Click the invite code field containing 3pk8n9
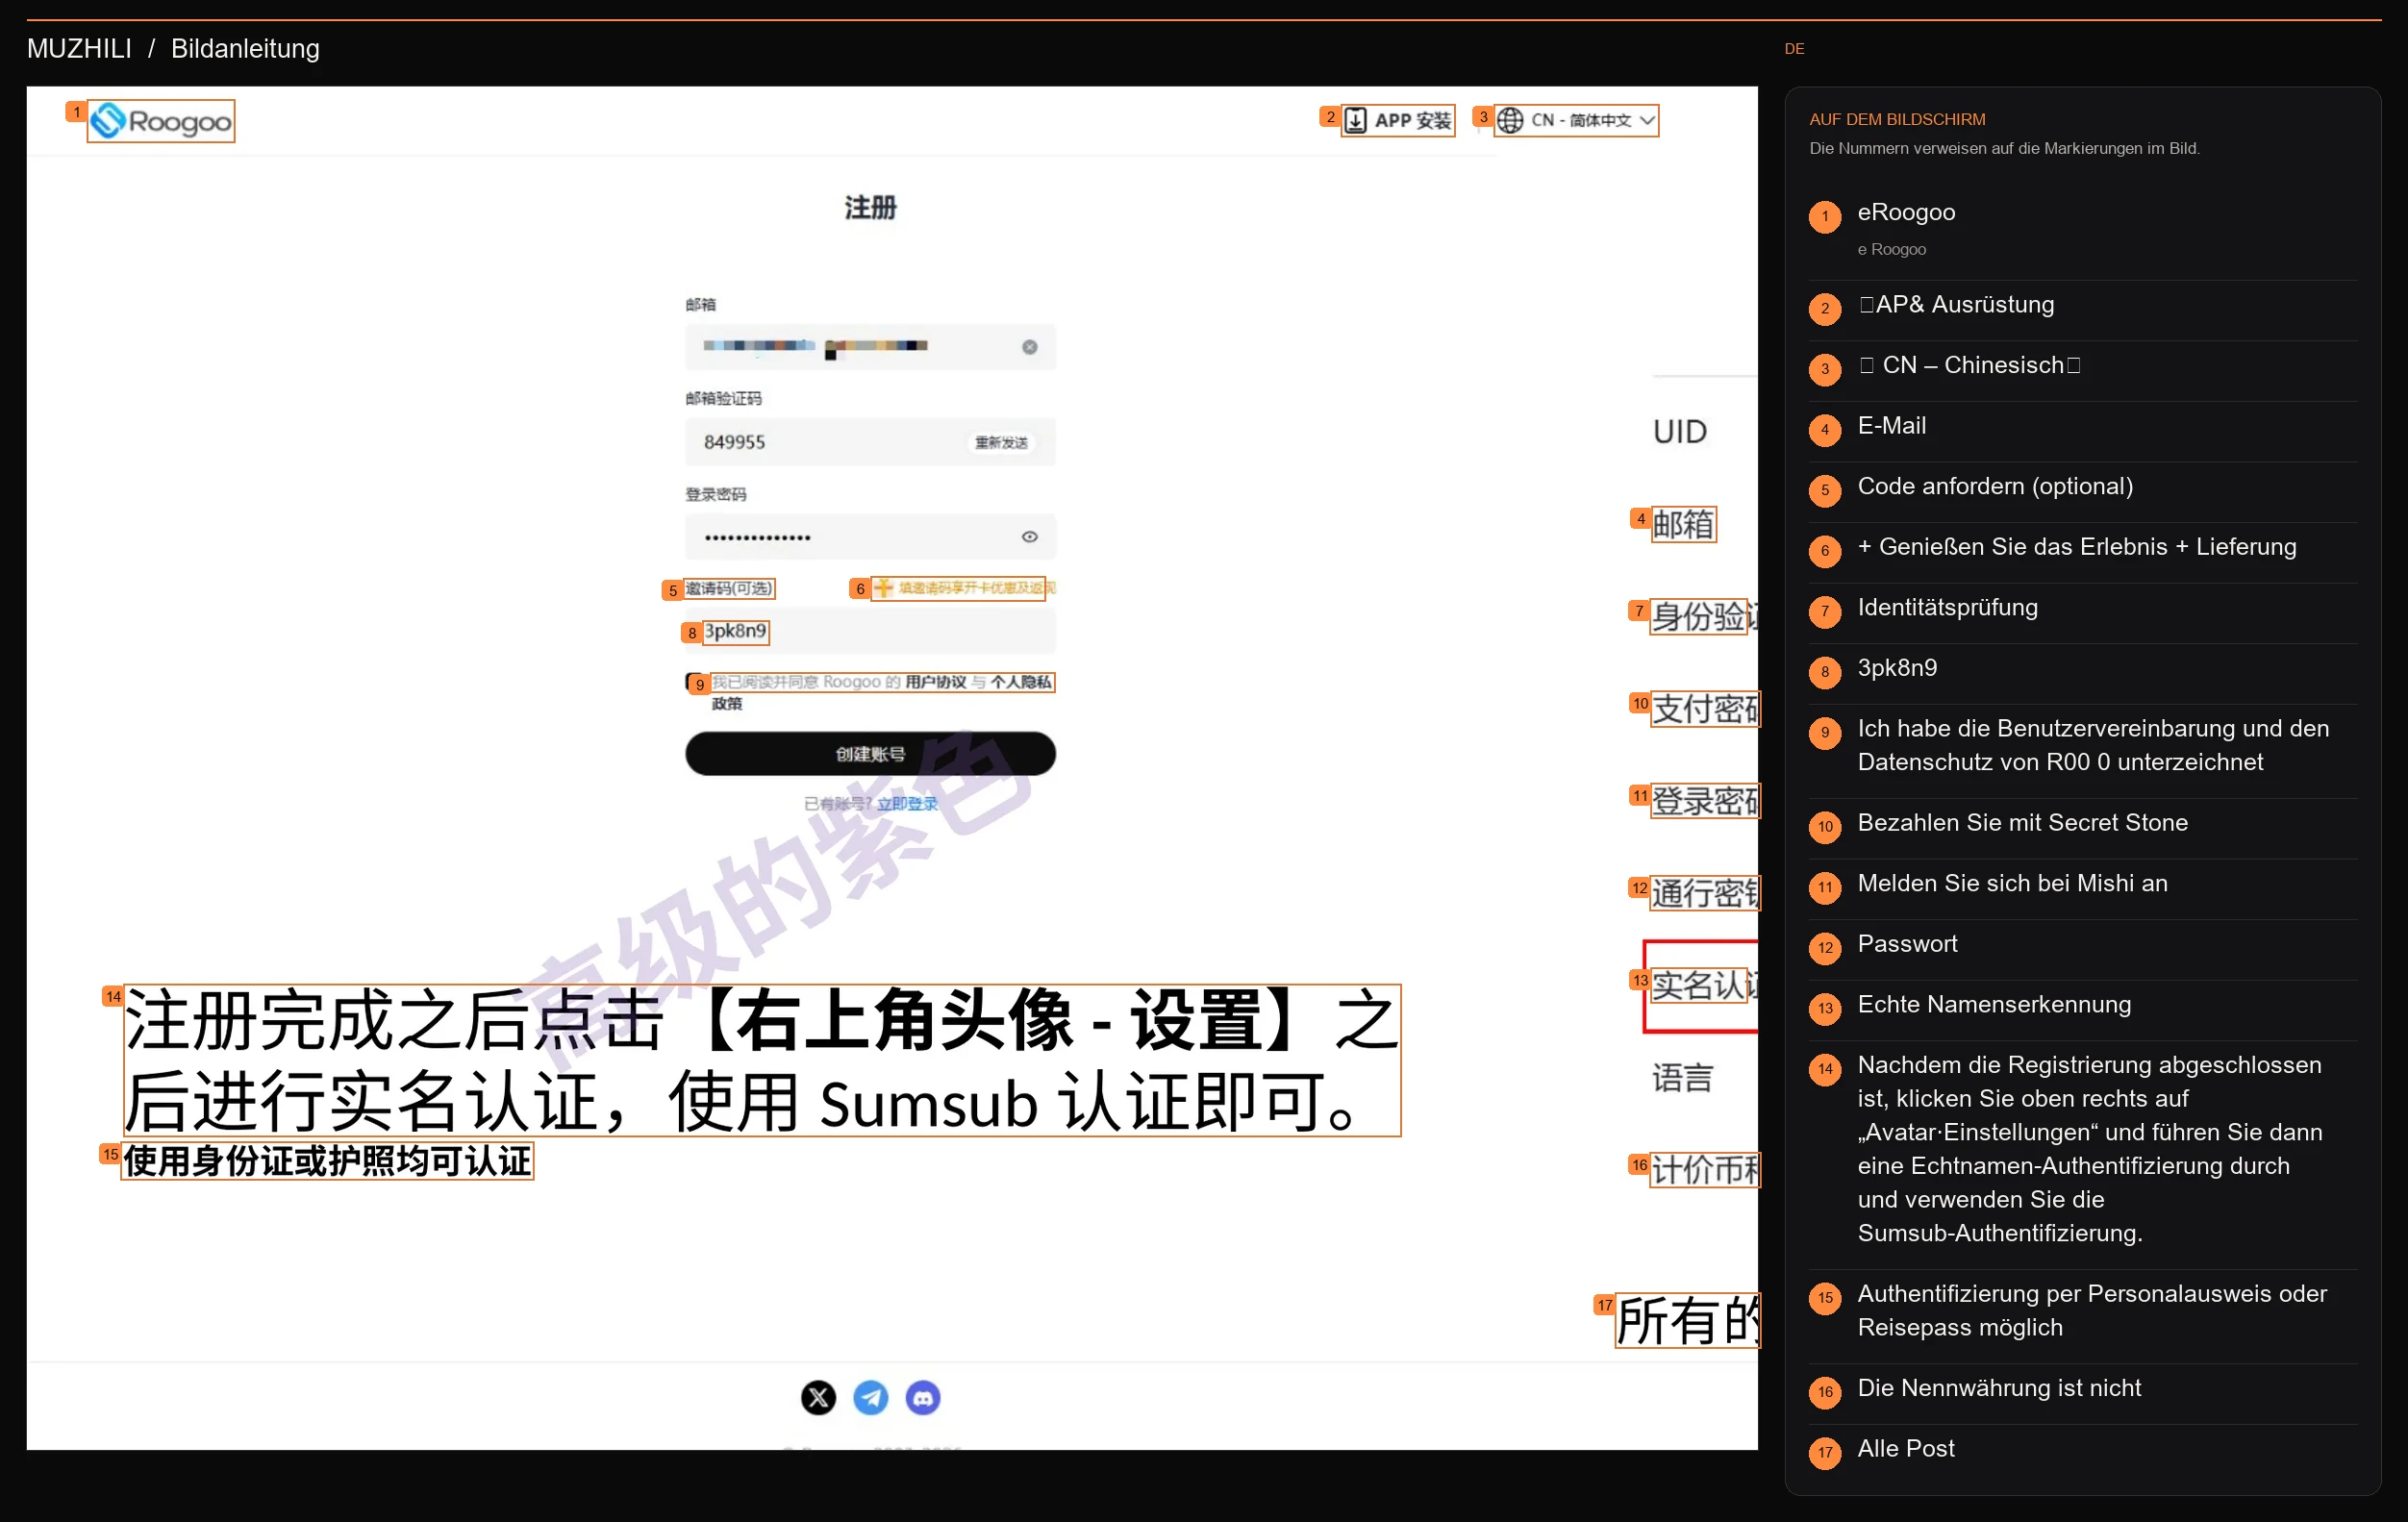 (x=870, y=631)
